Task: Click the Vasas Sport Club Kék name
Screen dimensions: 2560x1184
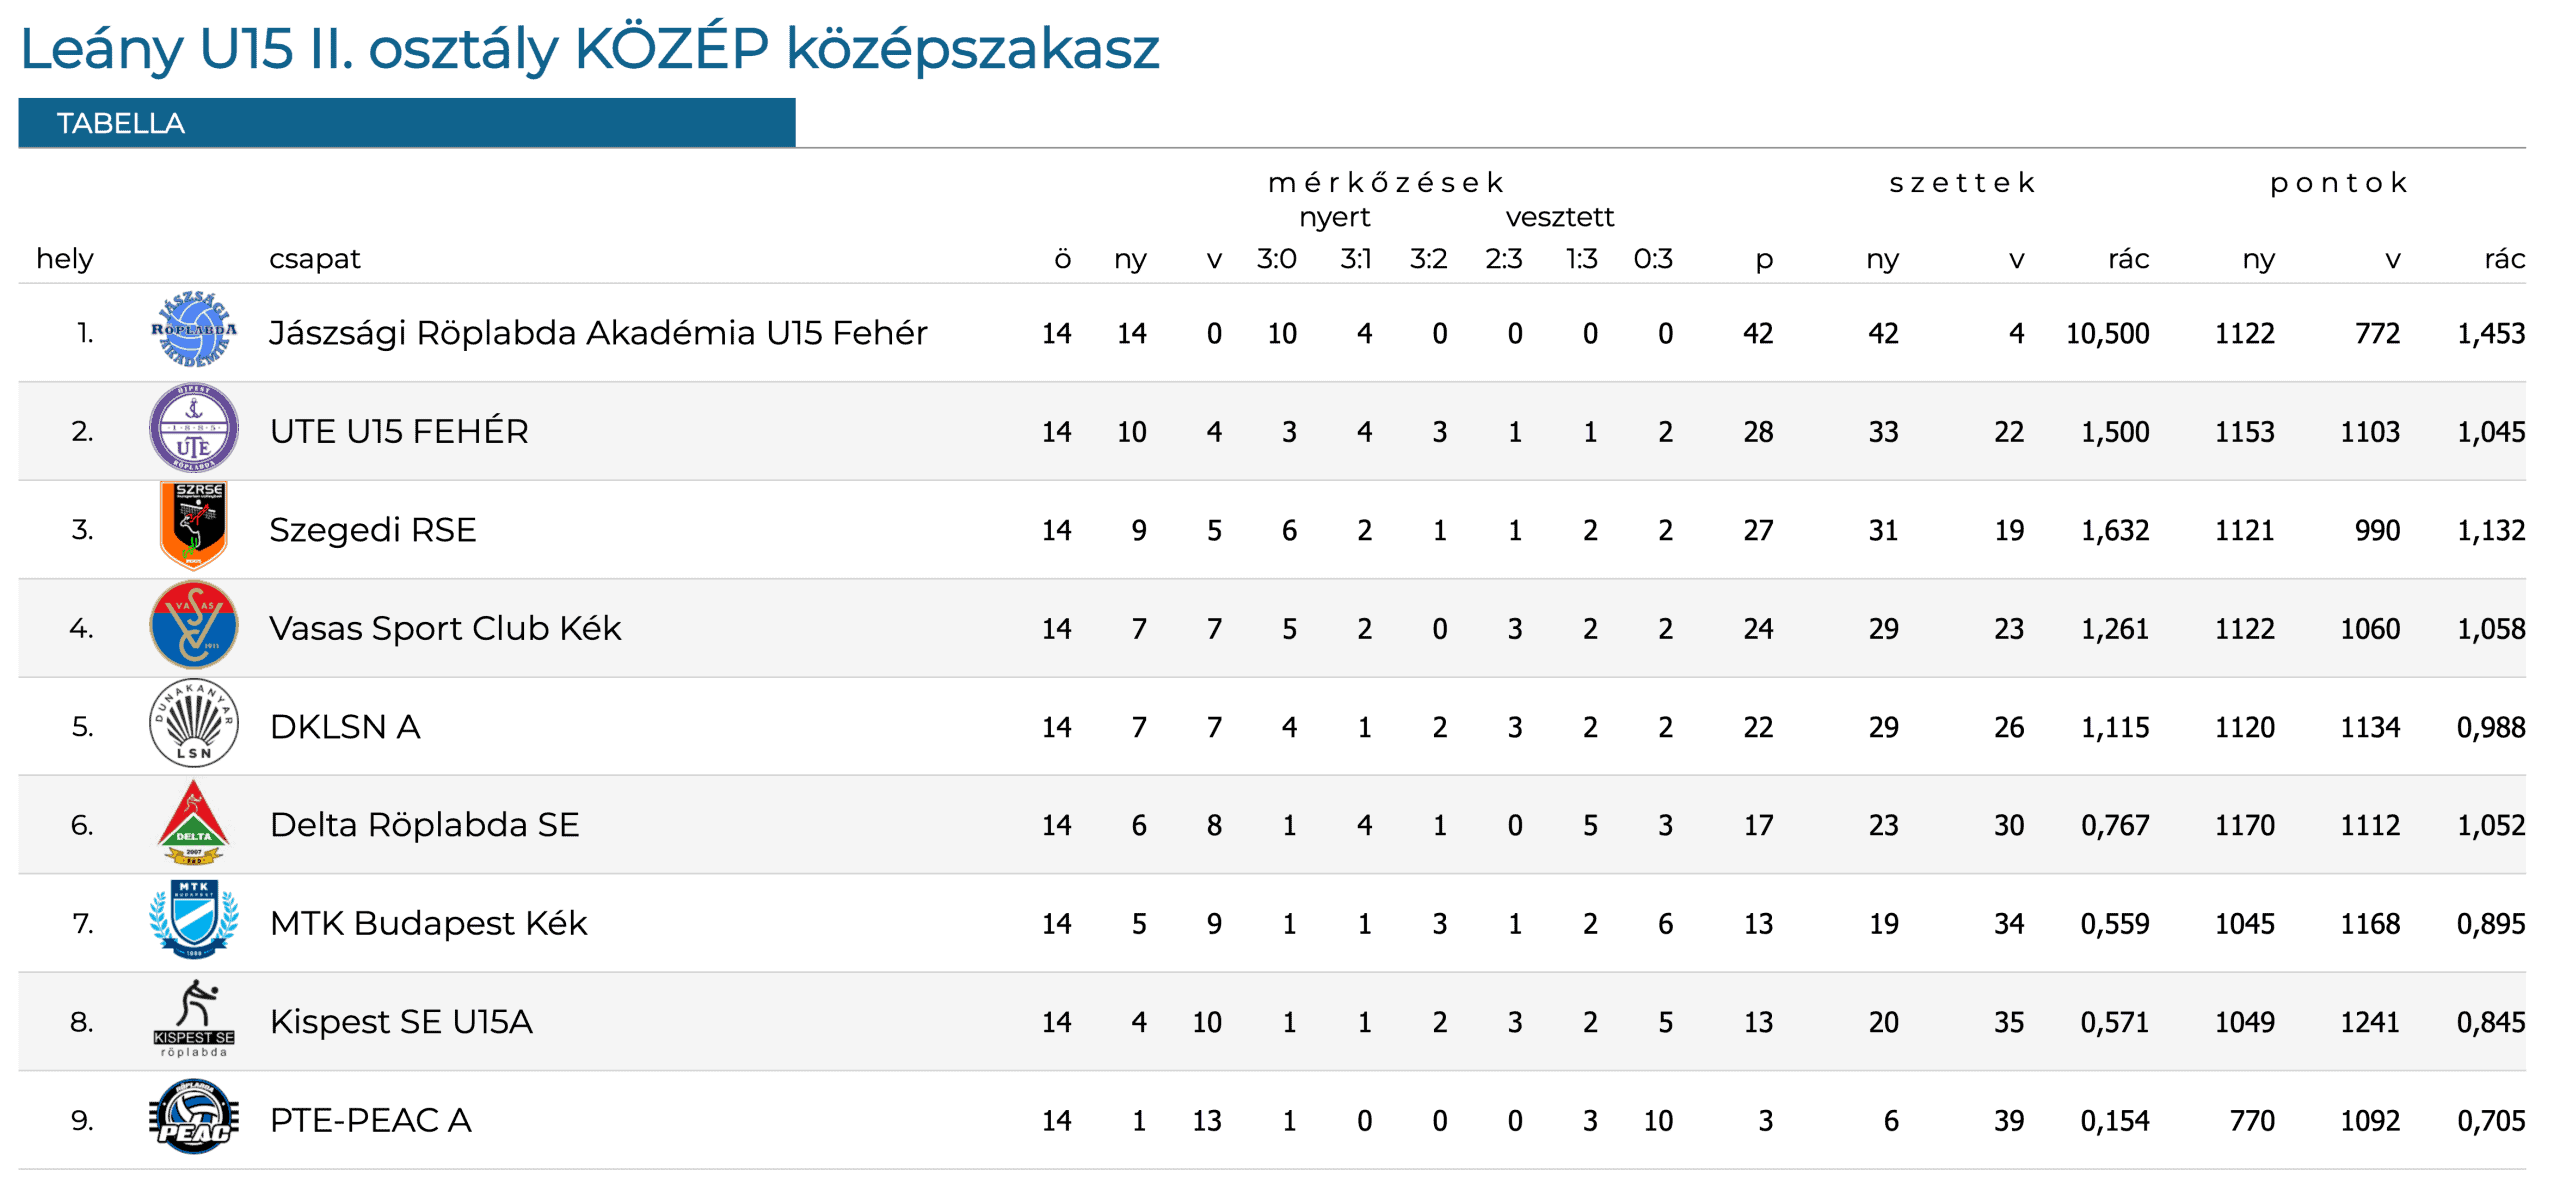Action: pyautogui.click(x=445, y=628)
